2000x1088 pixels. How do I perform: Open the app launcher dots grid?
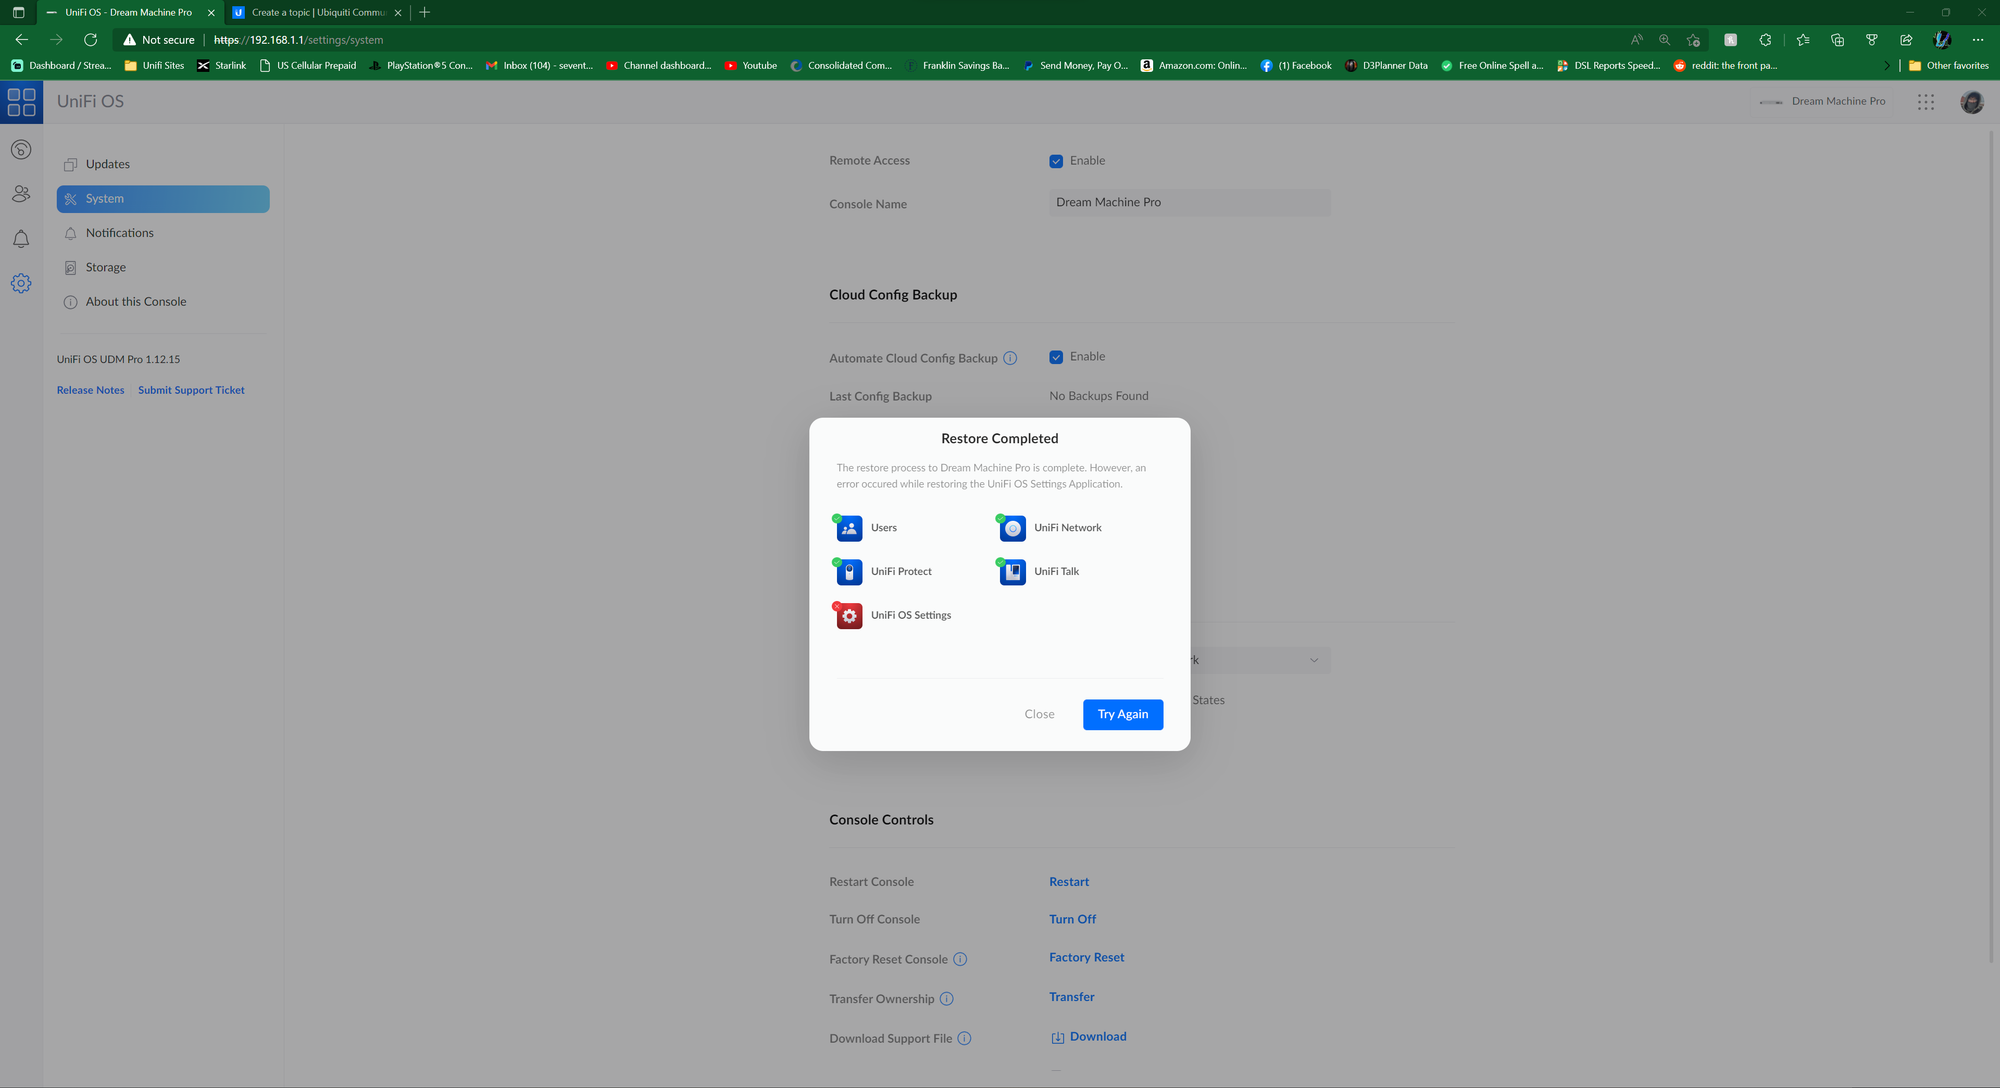point(1925,102)
